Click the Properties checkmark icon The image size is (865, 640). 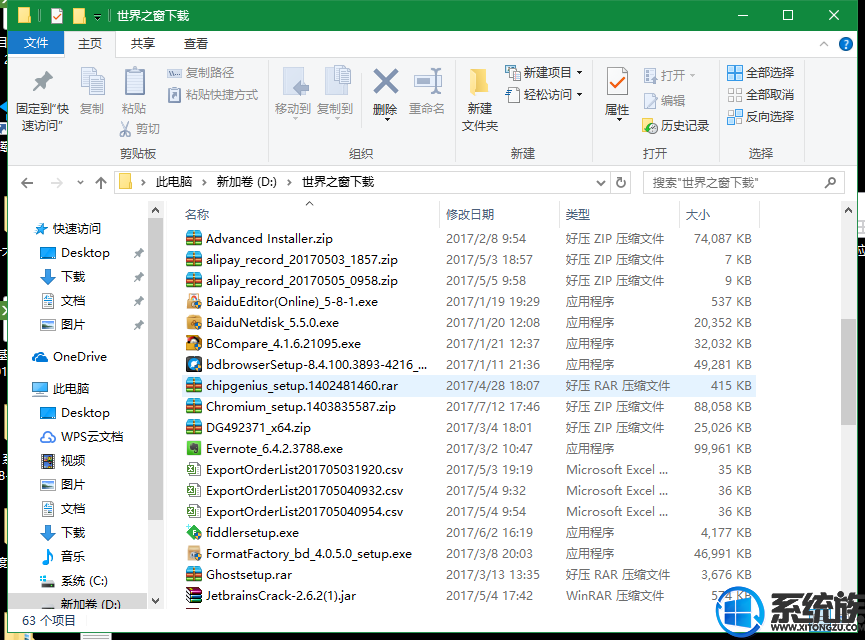click(617, 83)
